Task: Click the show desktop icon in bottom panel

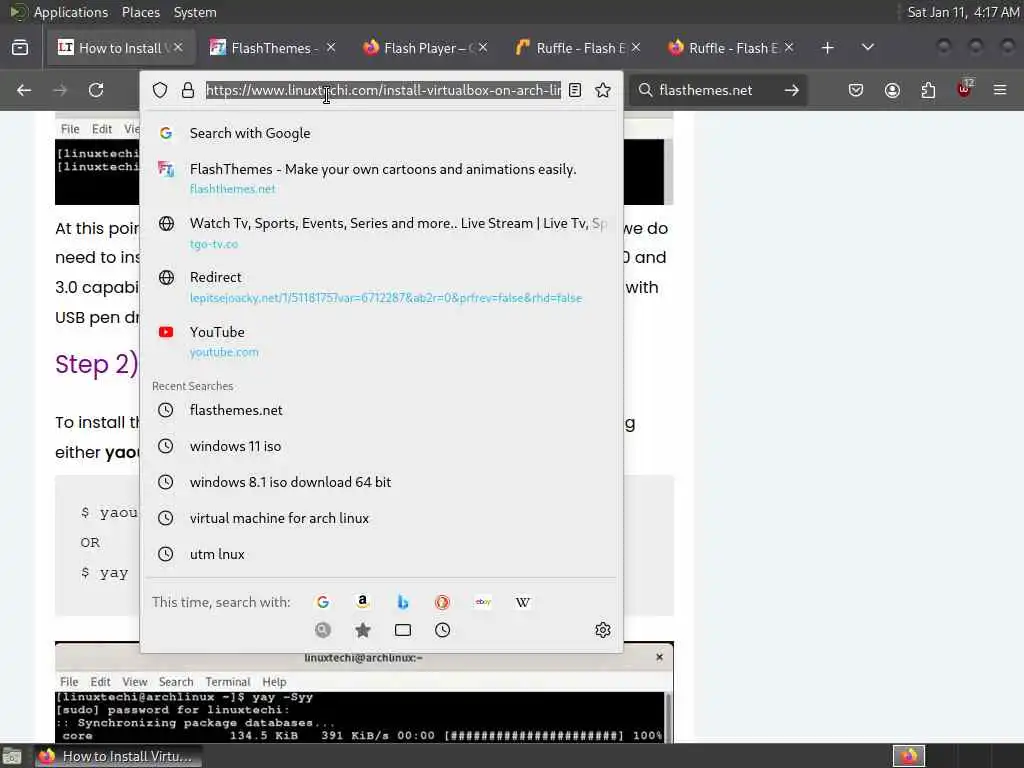Action: point(12,756)
